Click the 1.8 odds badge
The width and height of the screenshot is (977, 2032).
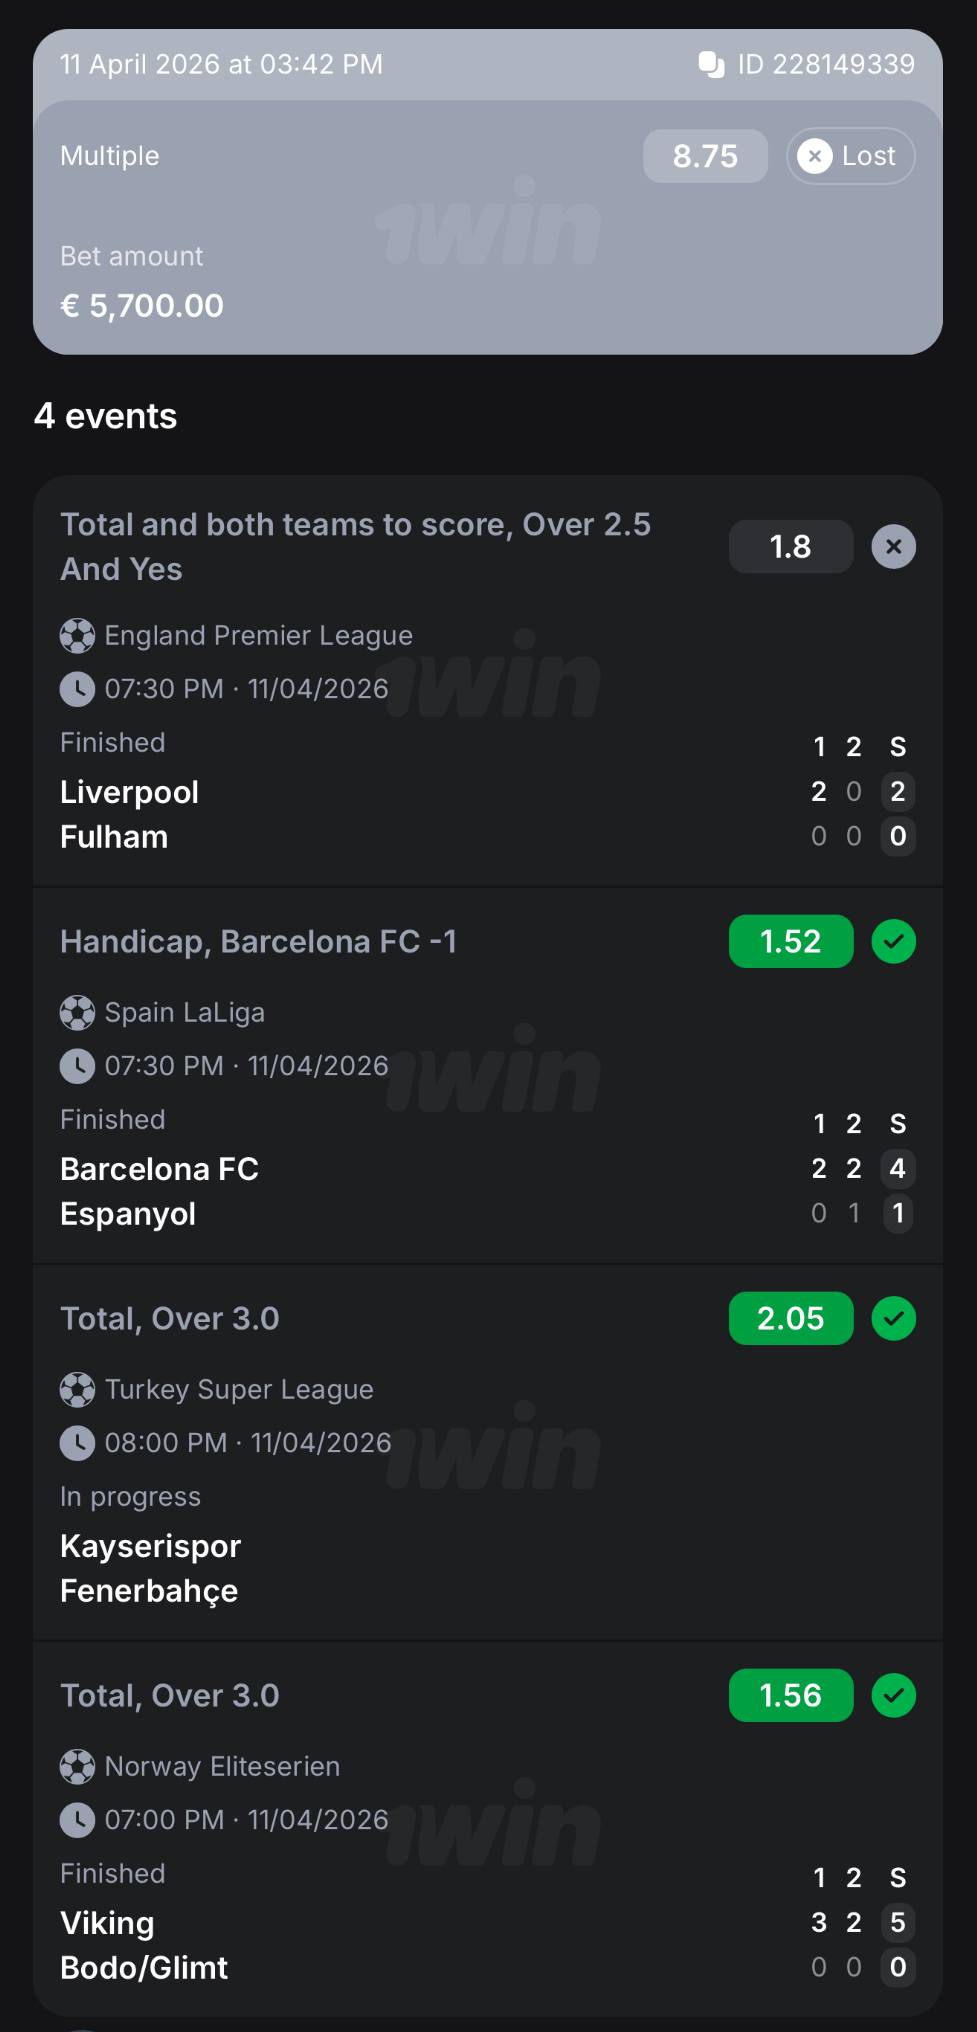point(790,547)
